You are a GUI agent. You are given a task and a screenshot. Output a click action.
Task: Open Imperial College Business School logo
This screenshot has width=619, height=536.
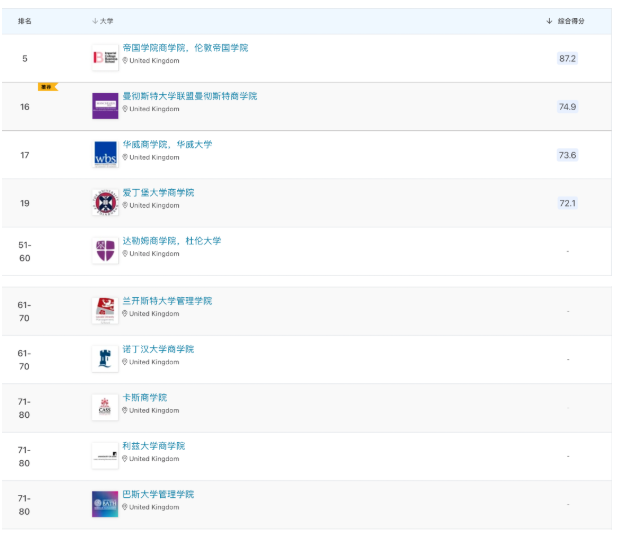click(x=105, y=58)
